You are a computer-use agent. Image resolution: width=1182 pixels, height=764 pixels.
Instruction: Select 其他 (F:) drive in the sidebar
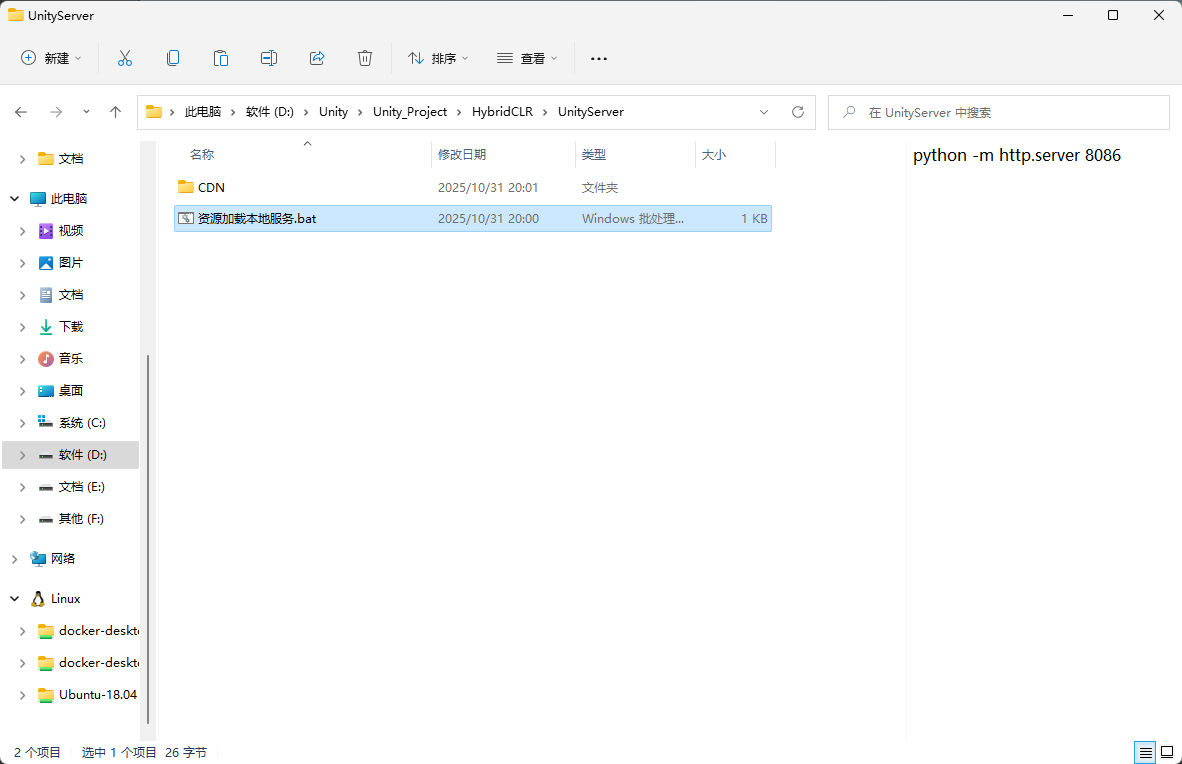click(x=71, y=519)
